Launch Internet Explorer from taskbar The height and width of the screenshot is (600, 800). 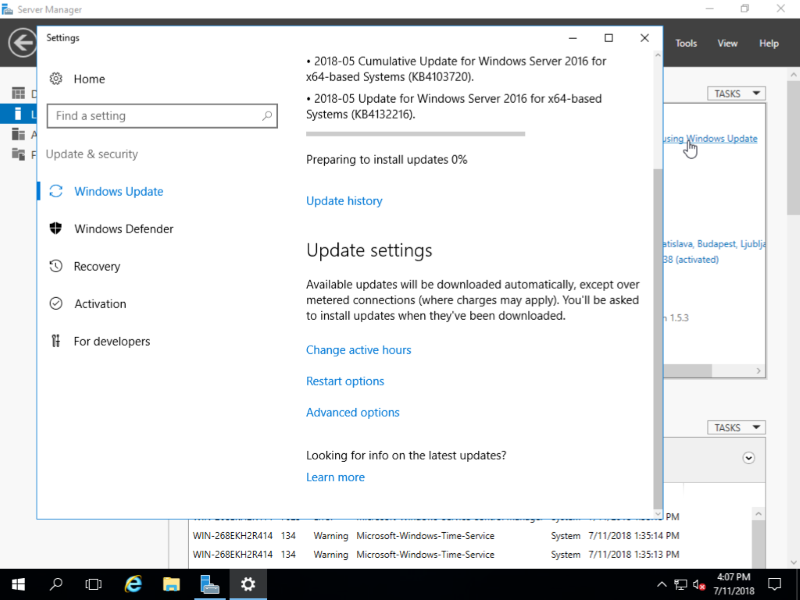(x=133, y=584)
